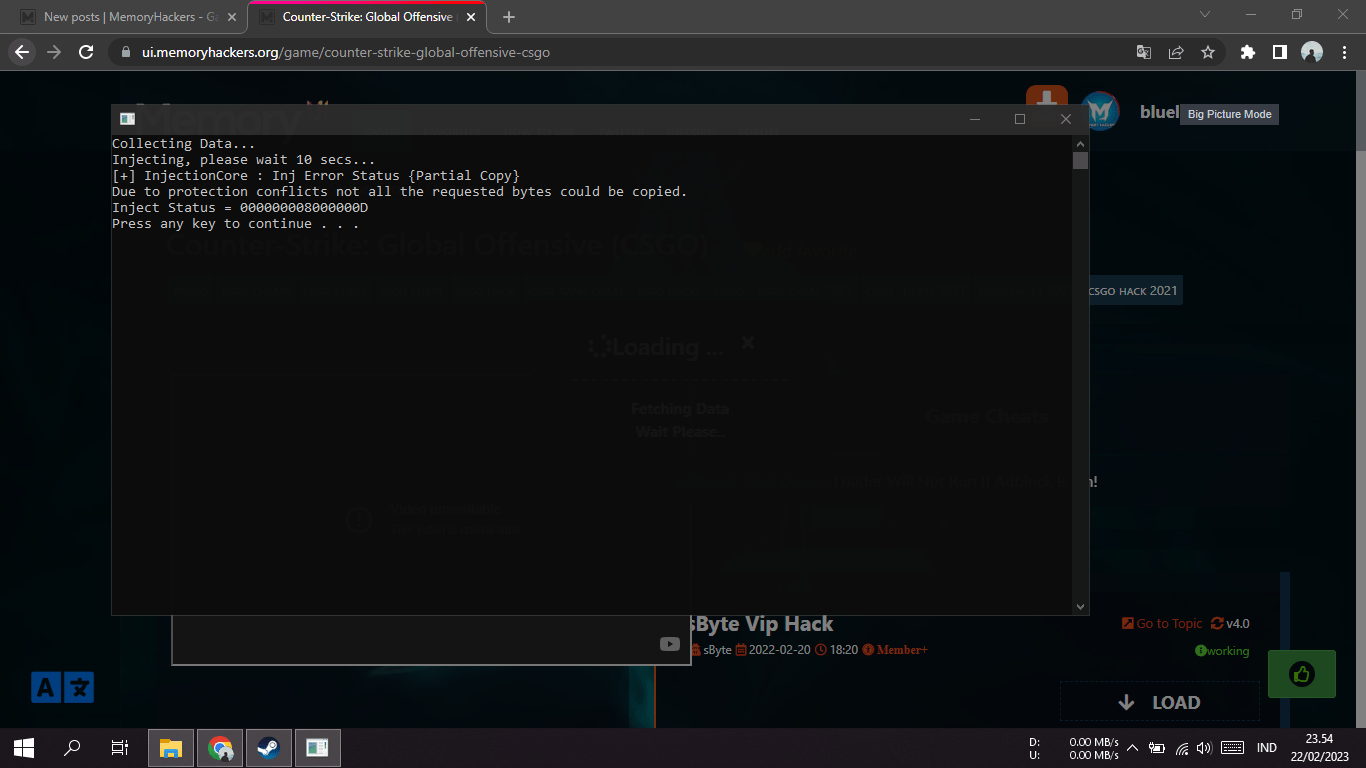The image size is (1366, 768).
Task: Click the green working status label
Action: [x=1222, y=651]
